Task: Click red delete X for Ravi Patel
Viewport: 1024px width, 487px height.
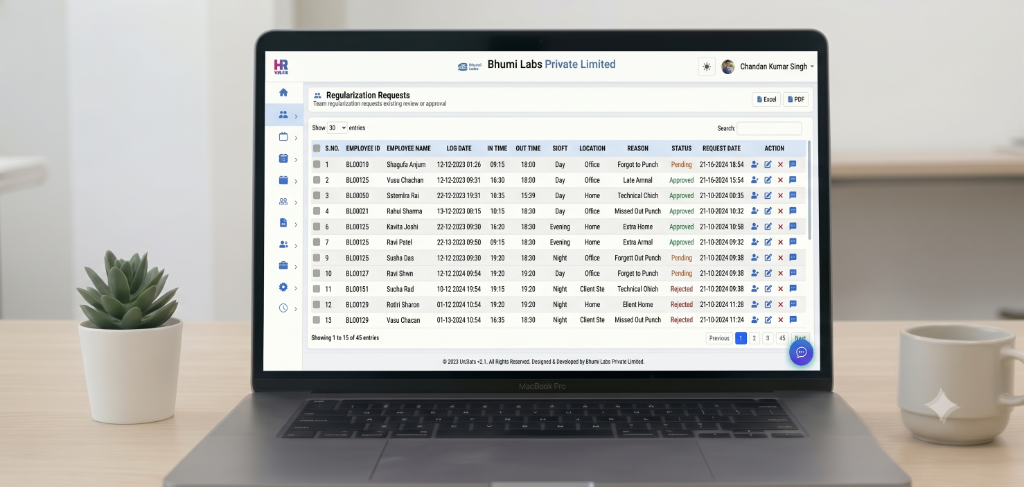Action: (780, 242)
